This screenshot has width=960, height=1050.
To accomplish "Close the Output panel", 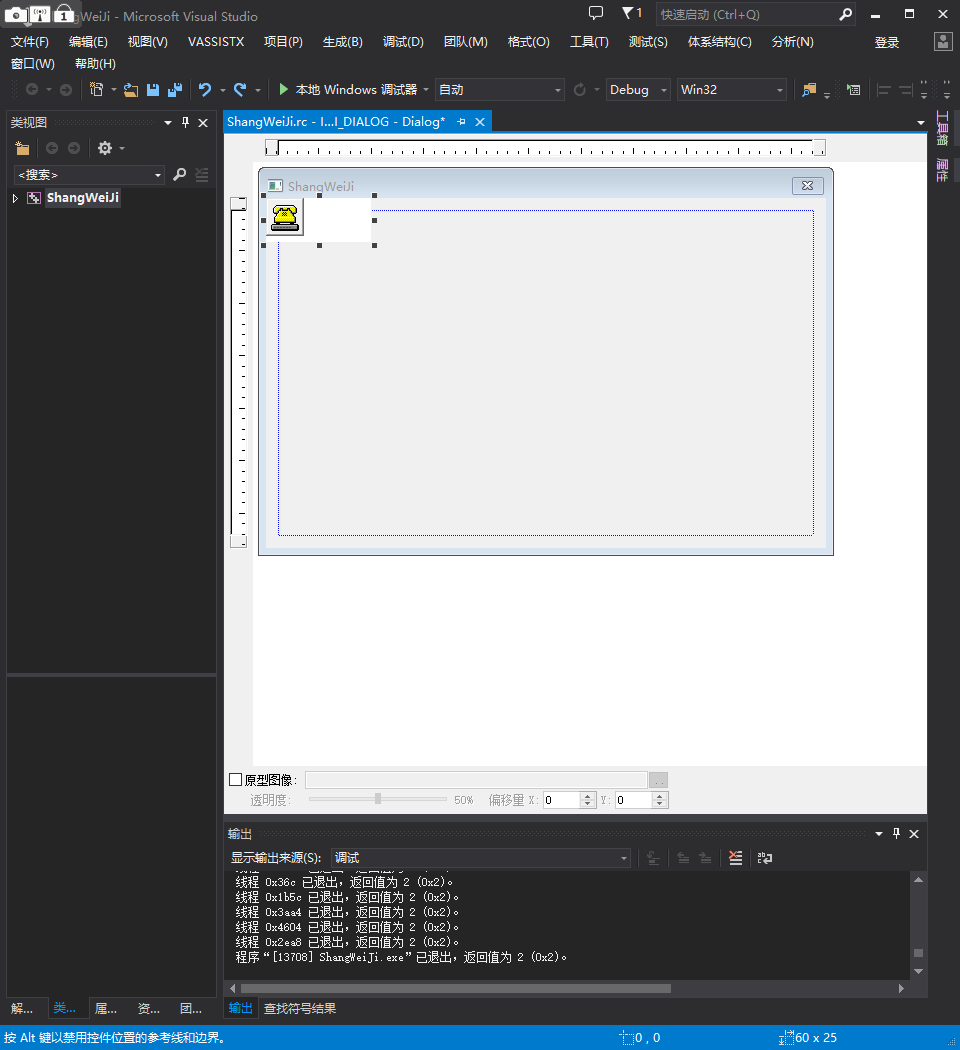I will tap(914, 834).
